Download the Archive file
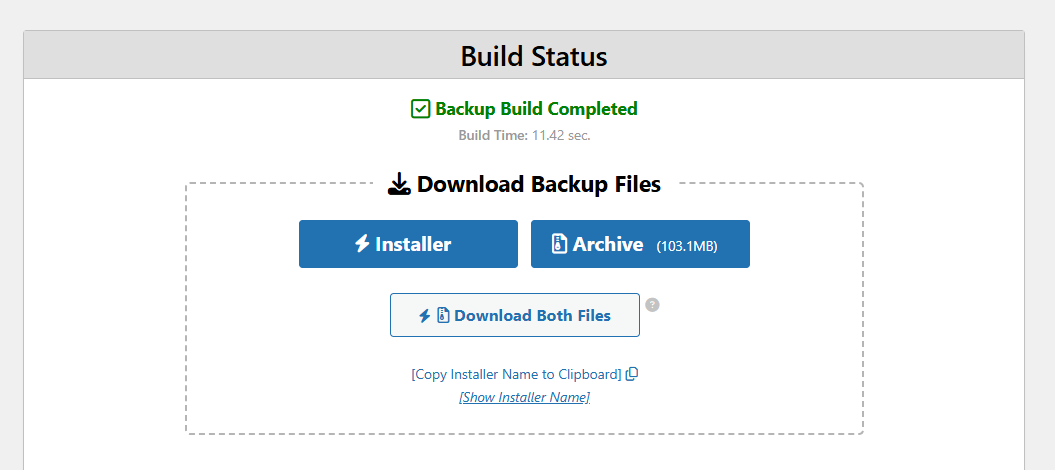The image size is (1055, 470). [640, 244]
